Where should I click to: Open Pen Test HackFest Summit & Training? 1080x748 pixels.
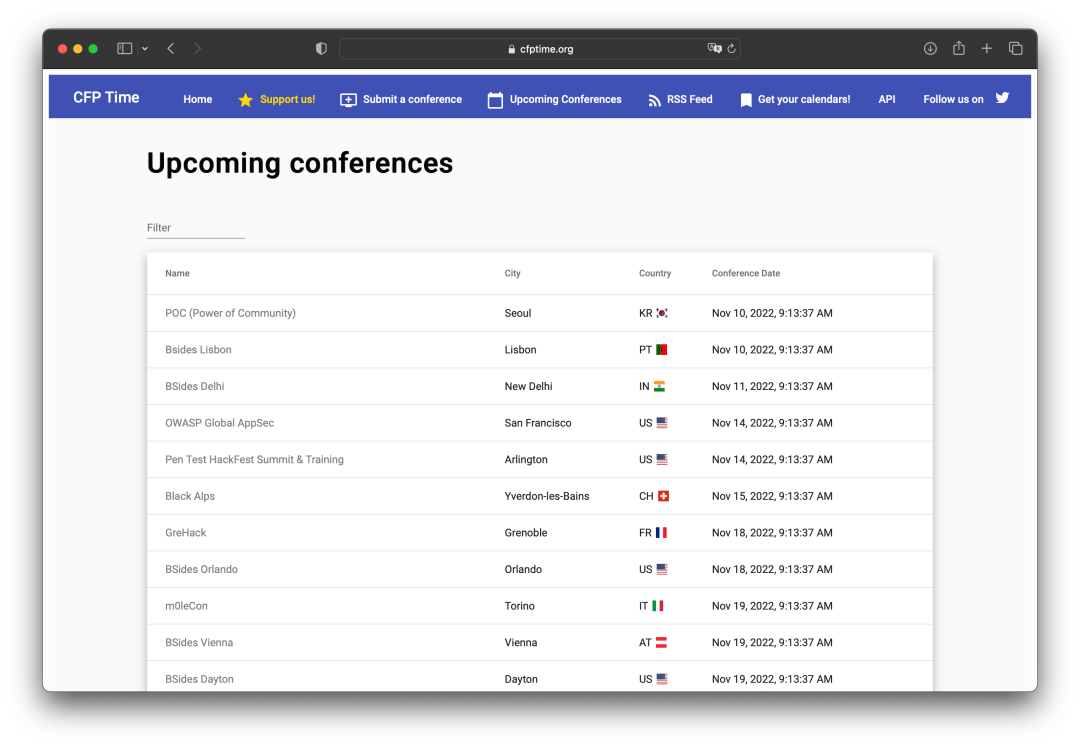coord(254,459)
